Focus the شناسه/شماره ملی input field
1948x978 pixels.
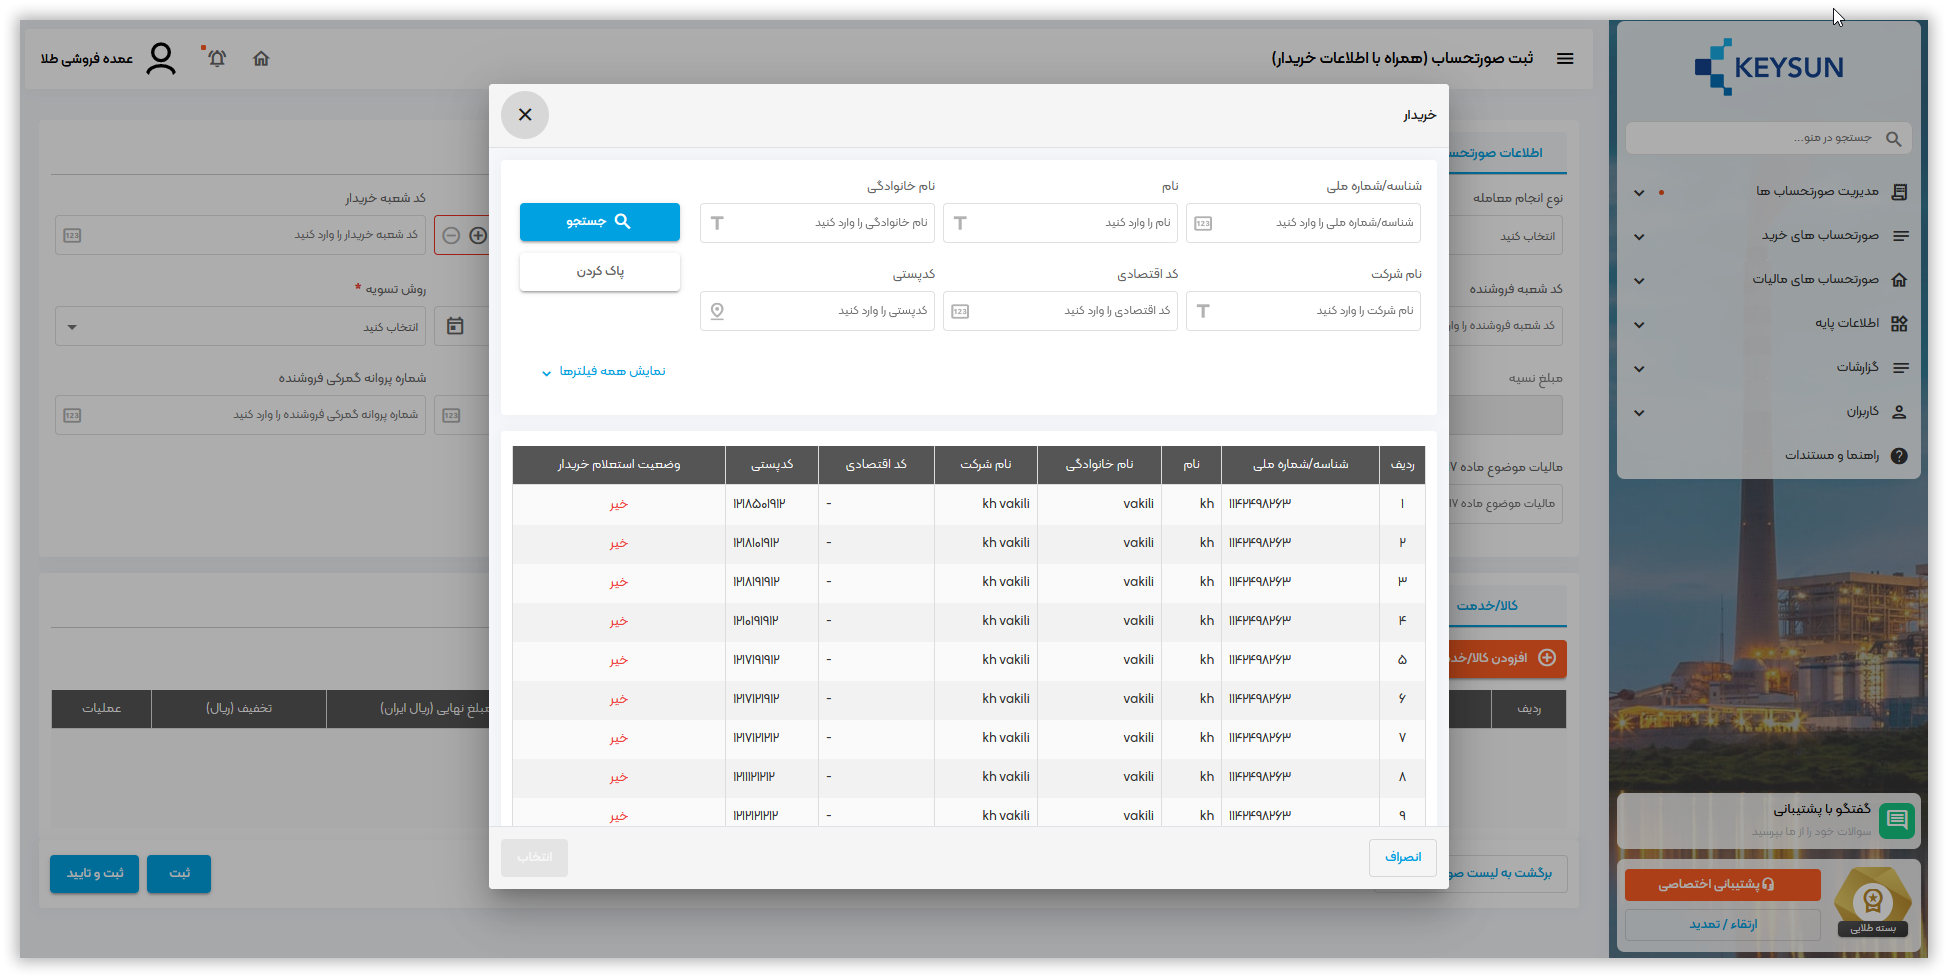1303,223
